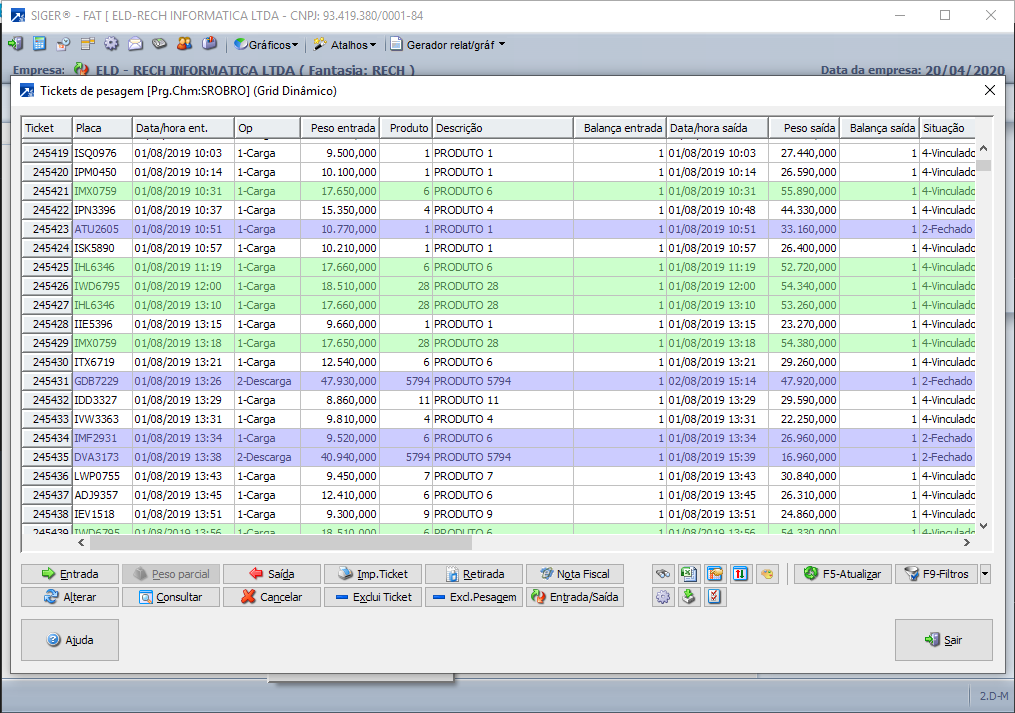Expand the Gráficos dropdown menu
Image resolution: width=1015 pixels, height=713 pixels.
[266, 45]
